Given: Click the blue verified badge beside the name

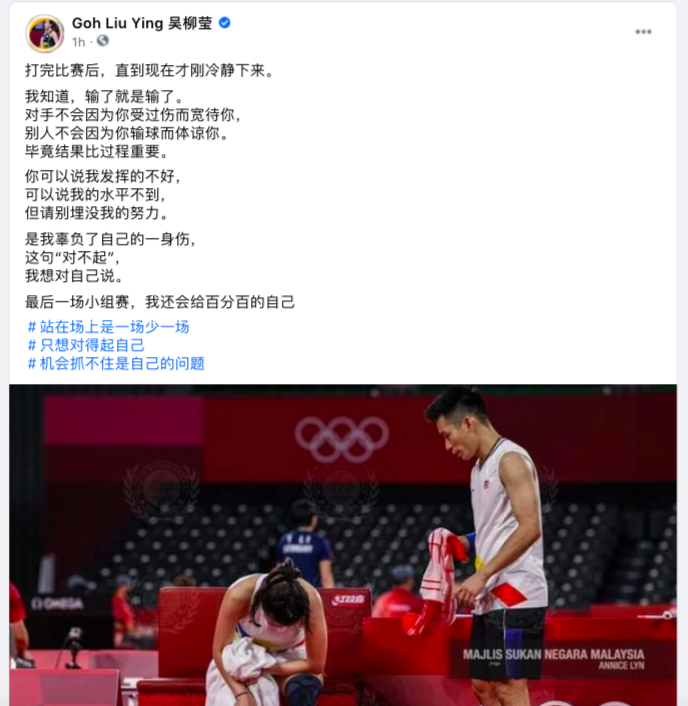Looking at the screenshot, I should [224, 23].
